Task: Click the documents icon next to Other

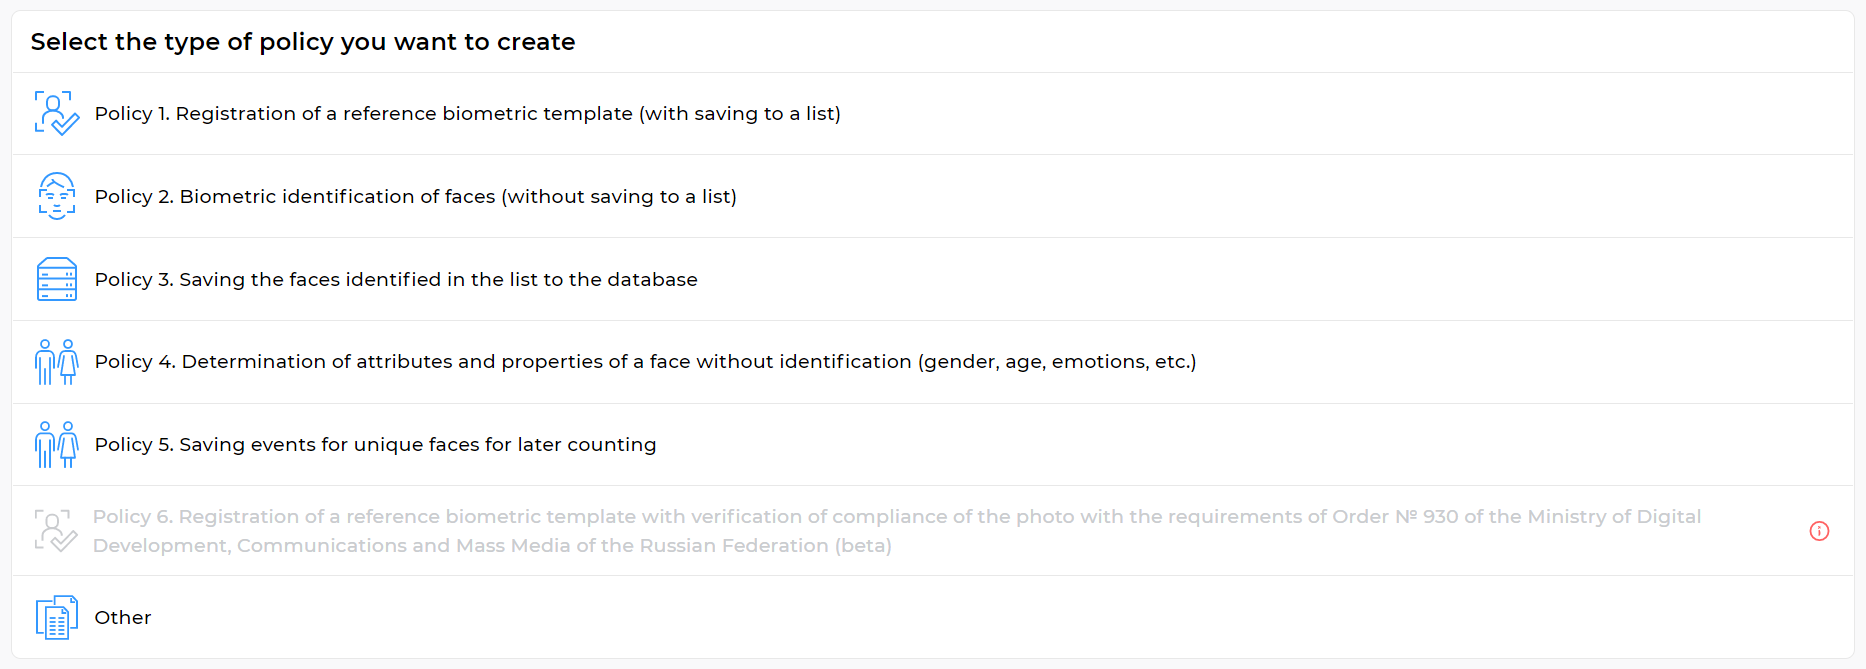Action: click(57, 617)
